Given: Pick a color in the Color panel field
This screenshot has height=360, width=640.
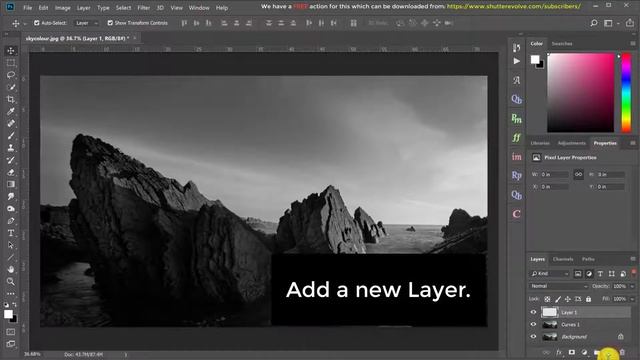Looking at the screenshot, I should point(580,93).
